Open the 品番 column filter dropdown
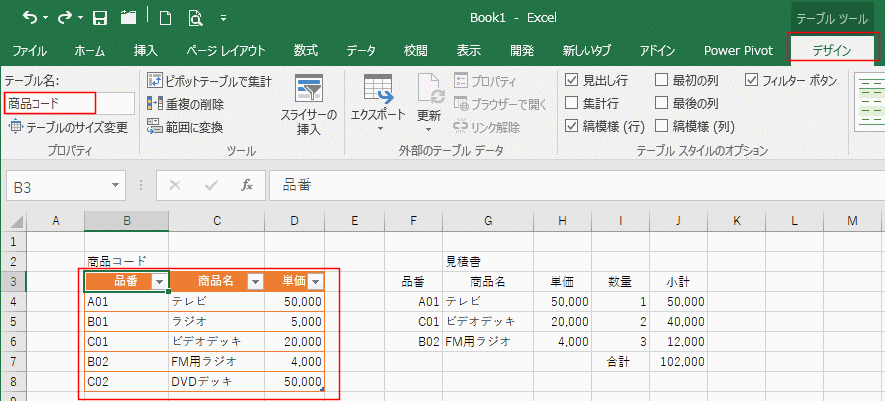This screenshot has height=401, width=885. coord(158,282)
